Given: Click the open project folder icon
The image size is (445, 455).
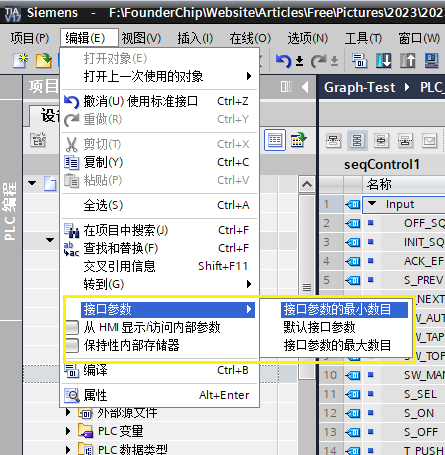Looking at the screenshot, I should pos(44,61).
